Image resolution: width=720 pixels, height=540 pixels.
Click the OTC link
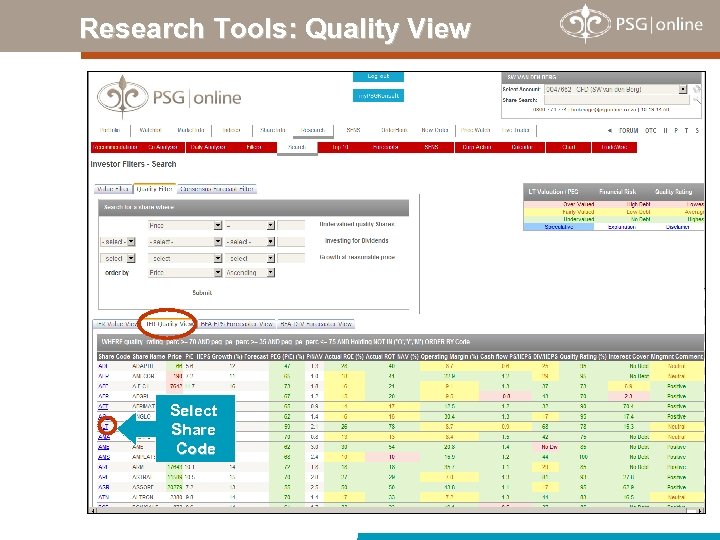[x=651, y=130]
